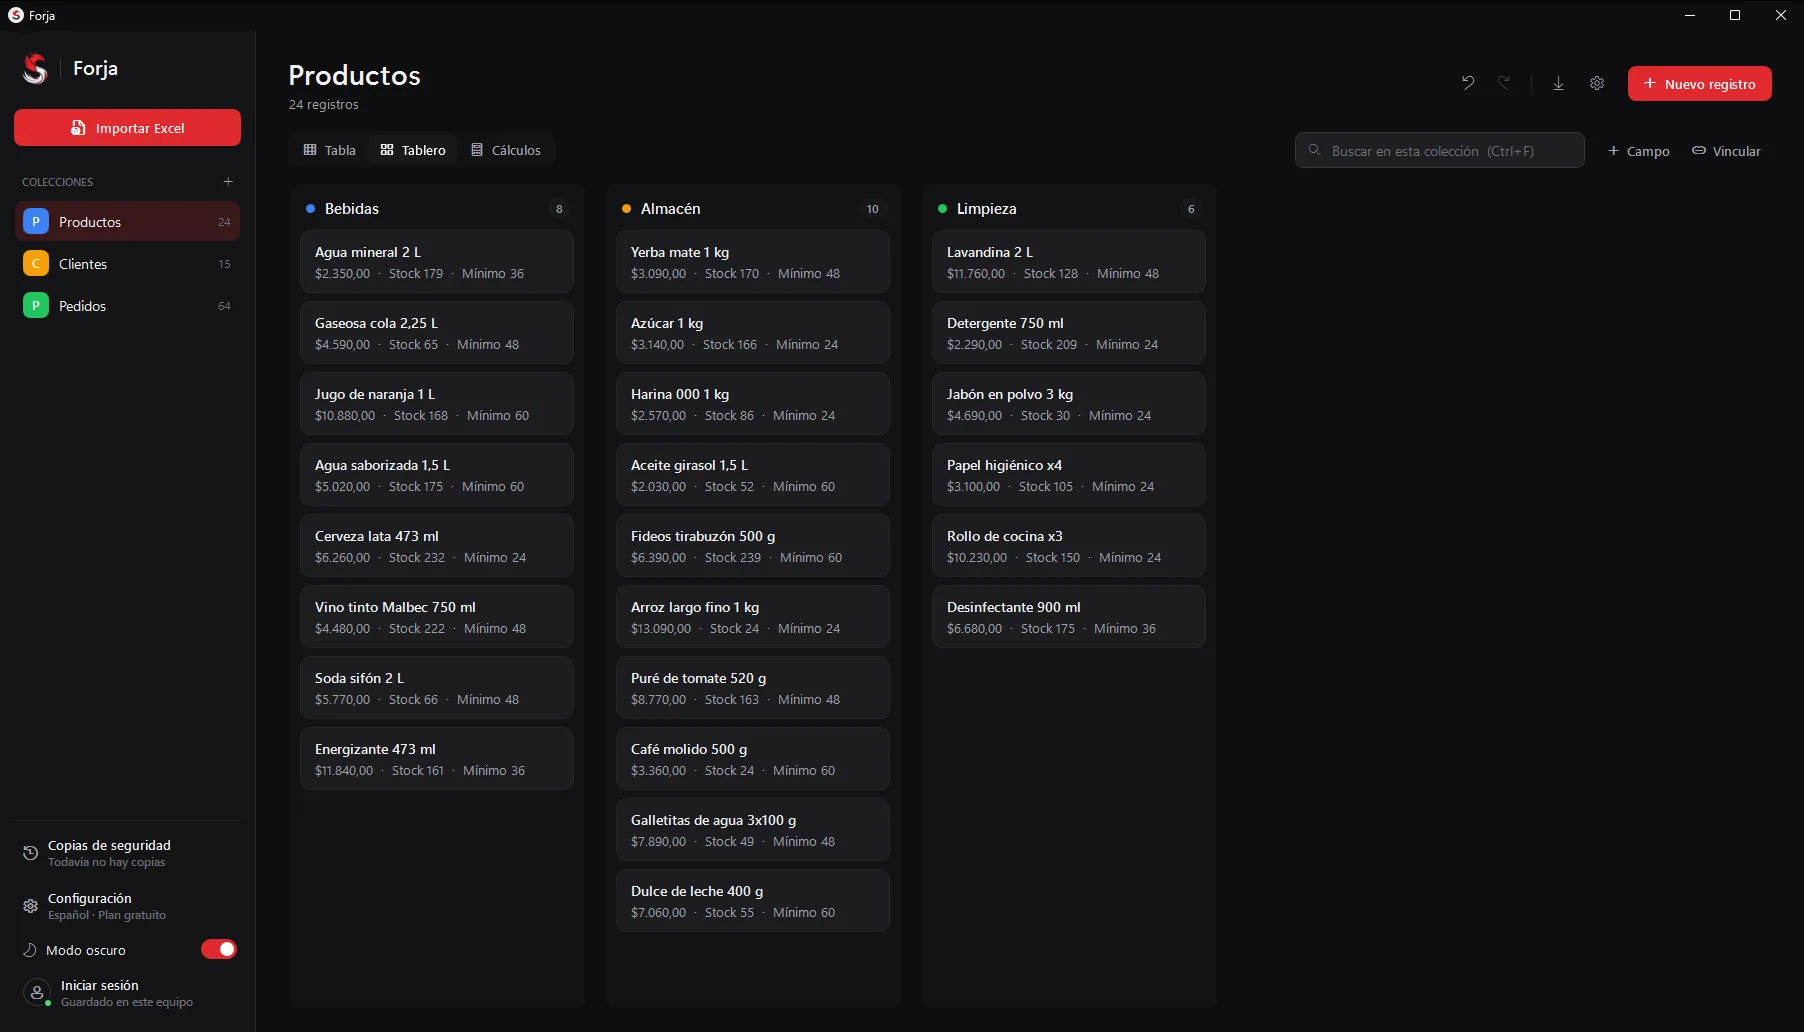
Task: Switch to Tabla view tab
Action: tap(330, 150)
